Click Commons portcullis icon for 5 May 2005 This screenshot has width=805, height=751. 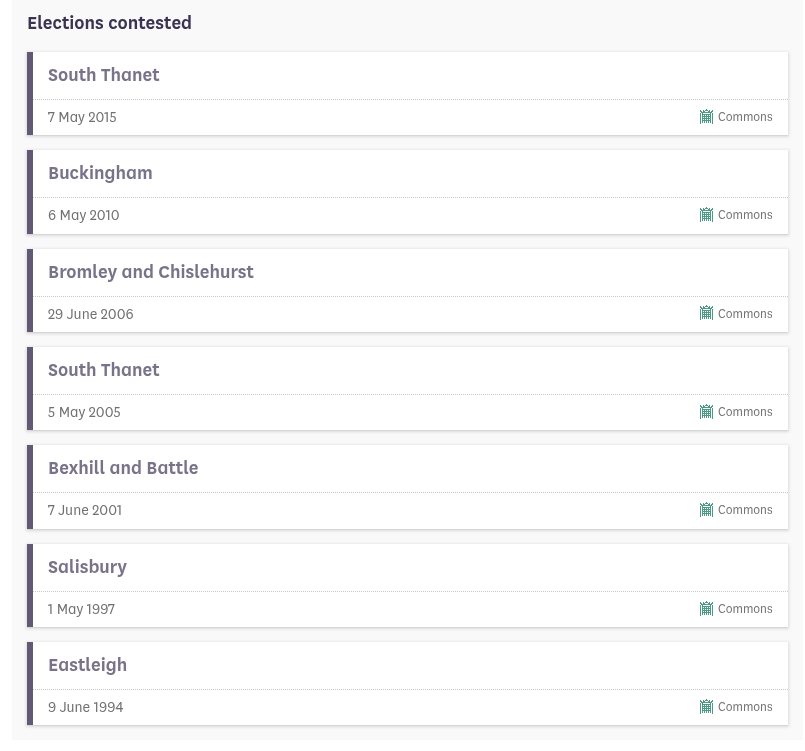(x=706, y=412)
